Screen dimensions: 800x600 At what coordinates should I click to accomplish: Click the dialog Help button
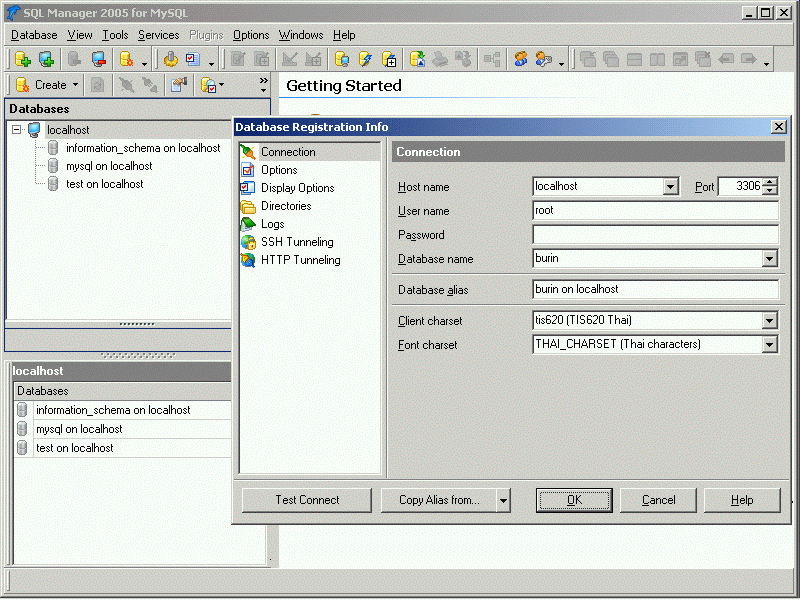click(x=742, y=500)
